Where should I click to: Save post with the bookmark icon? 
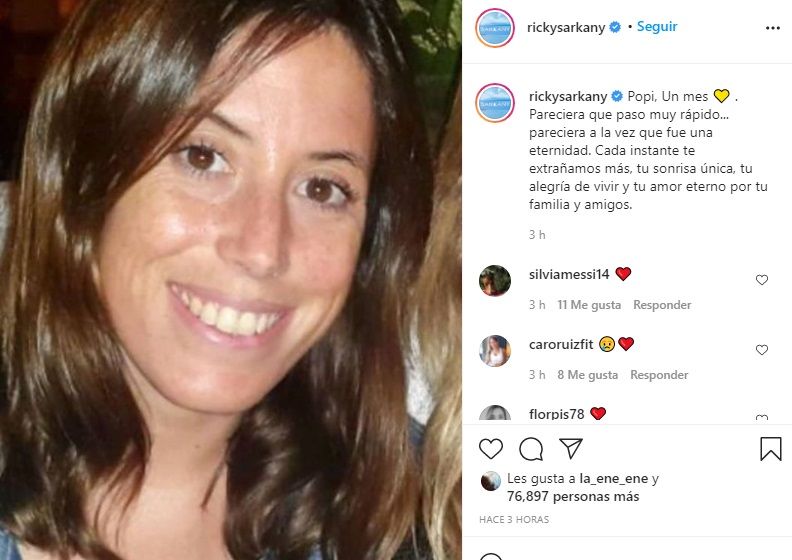(770, 449)
